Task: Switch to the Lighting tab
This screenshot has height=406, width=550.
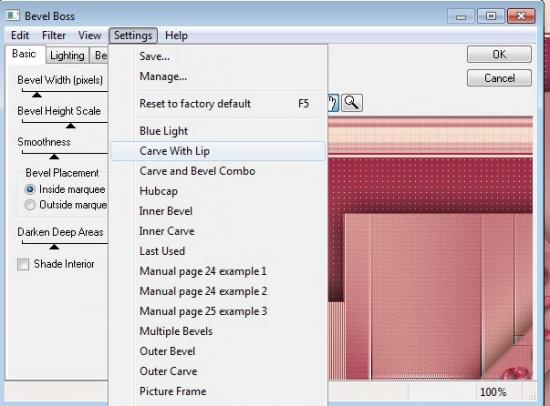Action: point(67,55)
